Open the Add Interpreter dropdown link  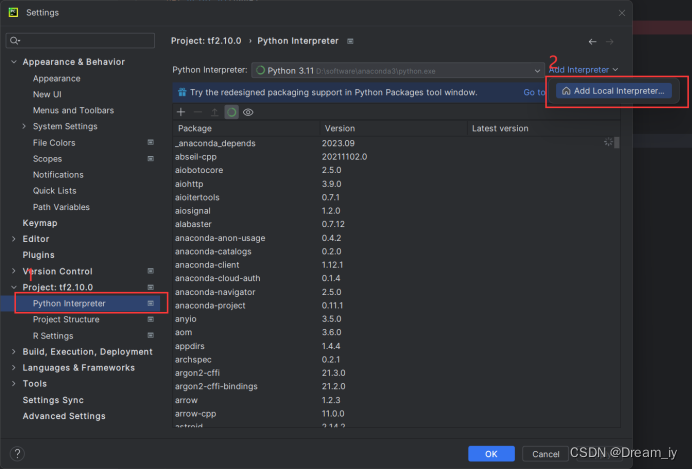coord(583,70)
